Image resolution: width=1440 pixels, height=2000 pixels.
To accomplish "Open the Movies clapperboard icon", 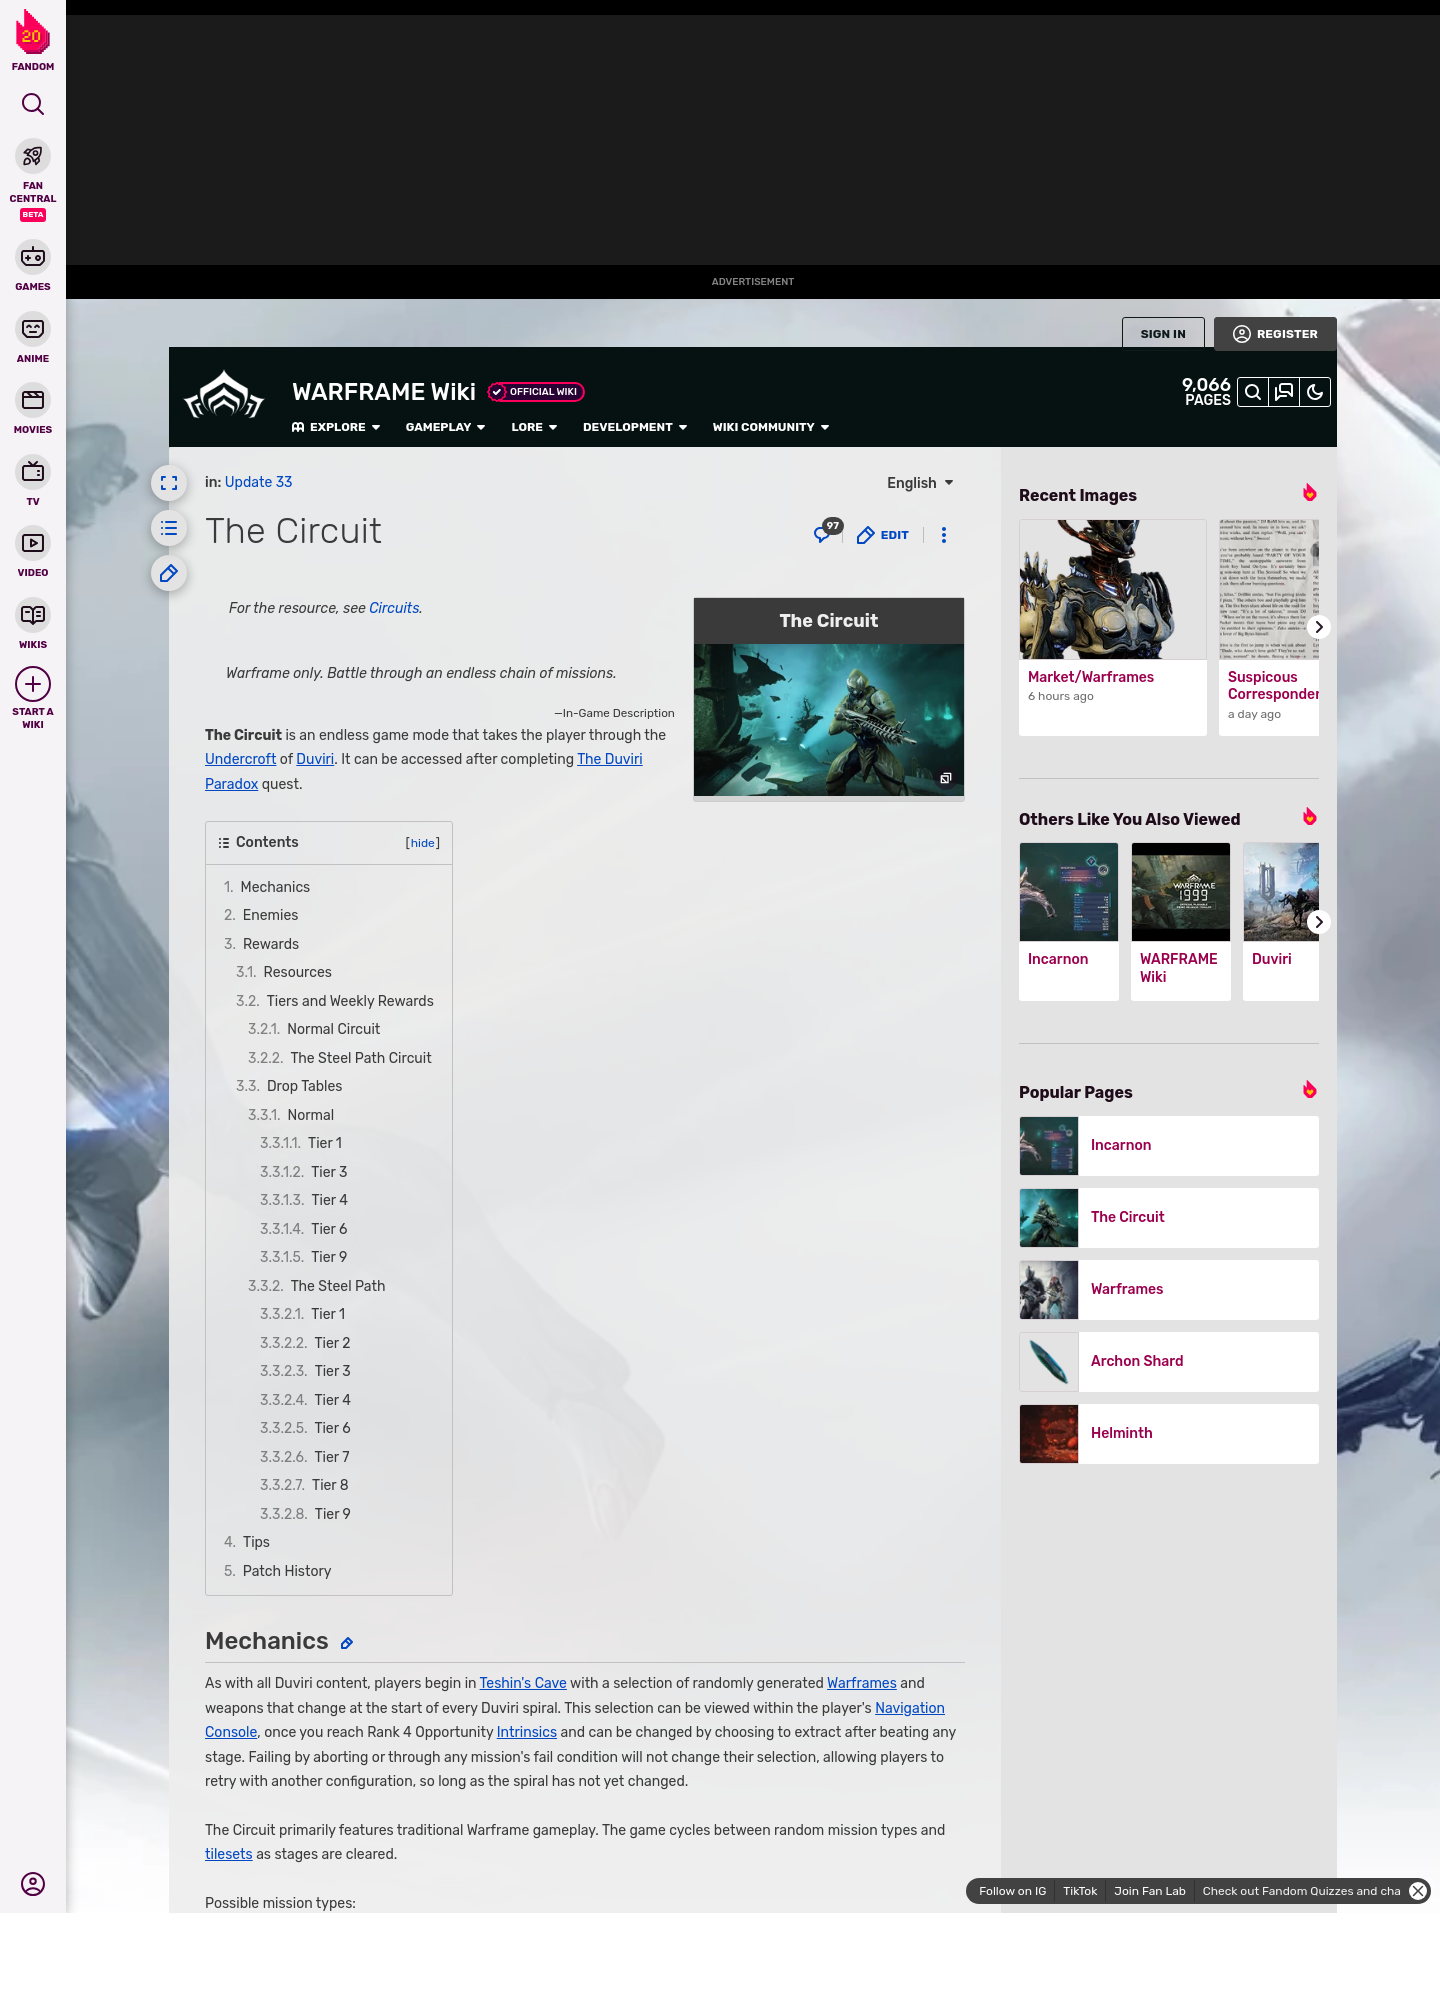I will [x=33, y=400].
